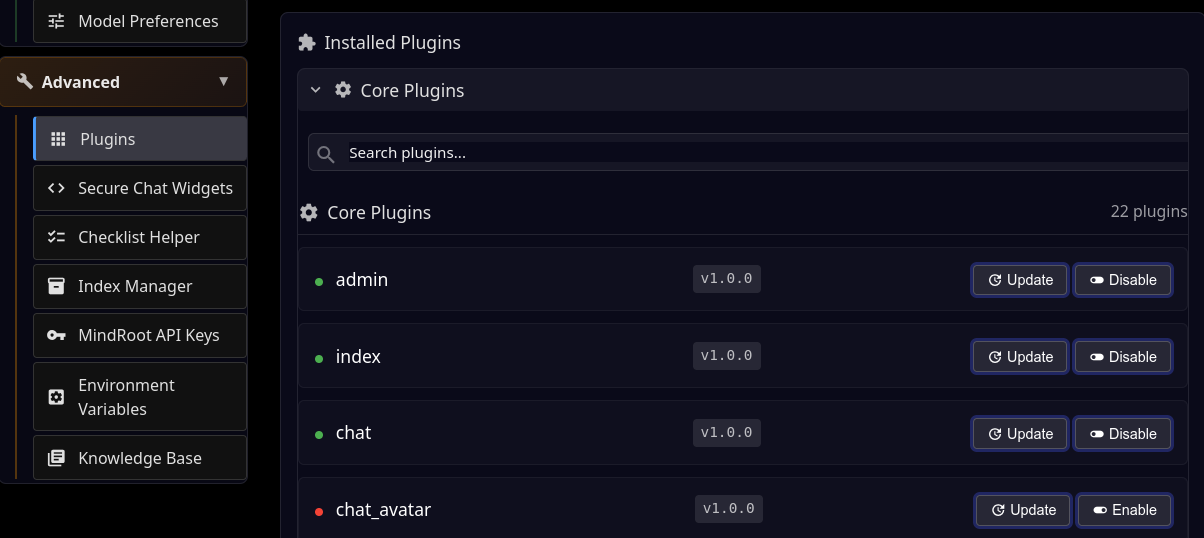Image resolution: width=1204 pixels, height=538 pixels.
Task: Collapse the Core Plugins chevron
Action: point(316,90)
